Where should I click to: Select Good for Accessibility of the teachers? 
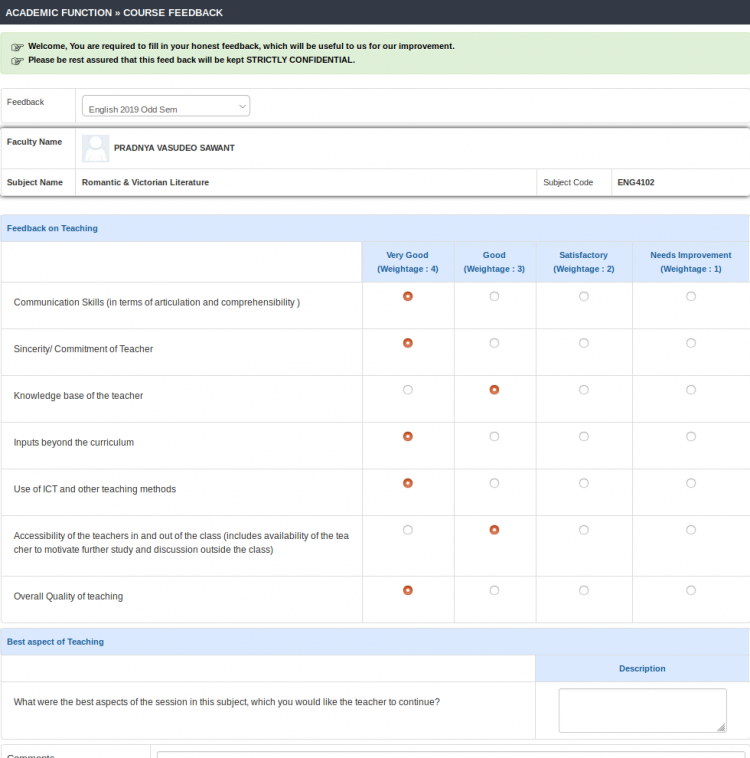pyautogui.click(x=494, y=530)
